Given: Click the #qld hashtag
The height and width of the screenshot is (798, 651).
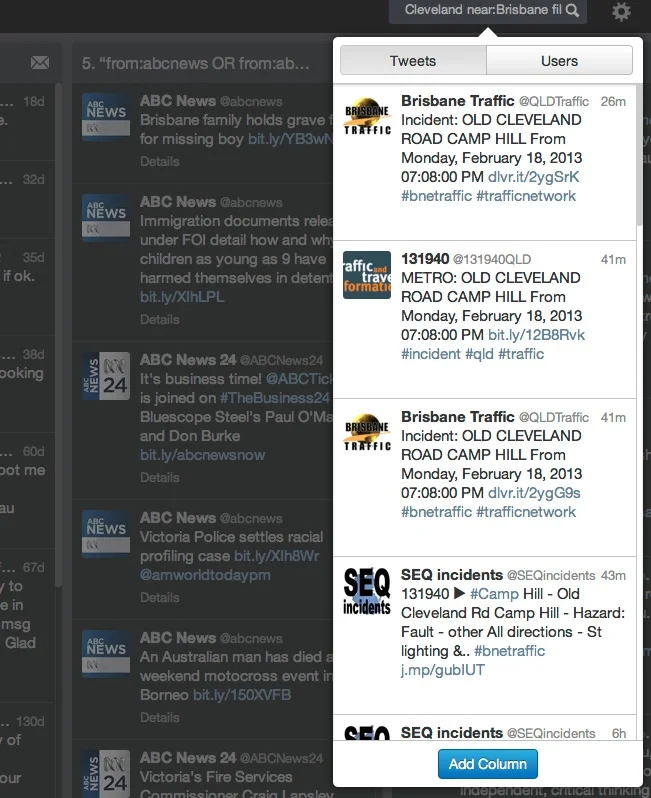Looking at the screenshot, I should [x=479, y=354].
